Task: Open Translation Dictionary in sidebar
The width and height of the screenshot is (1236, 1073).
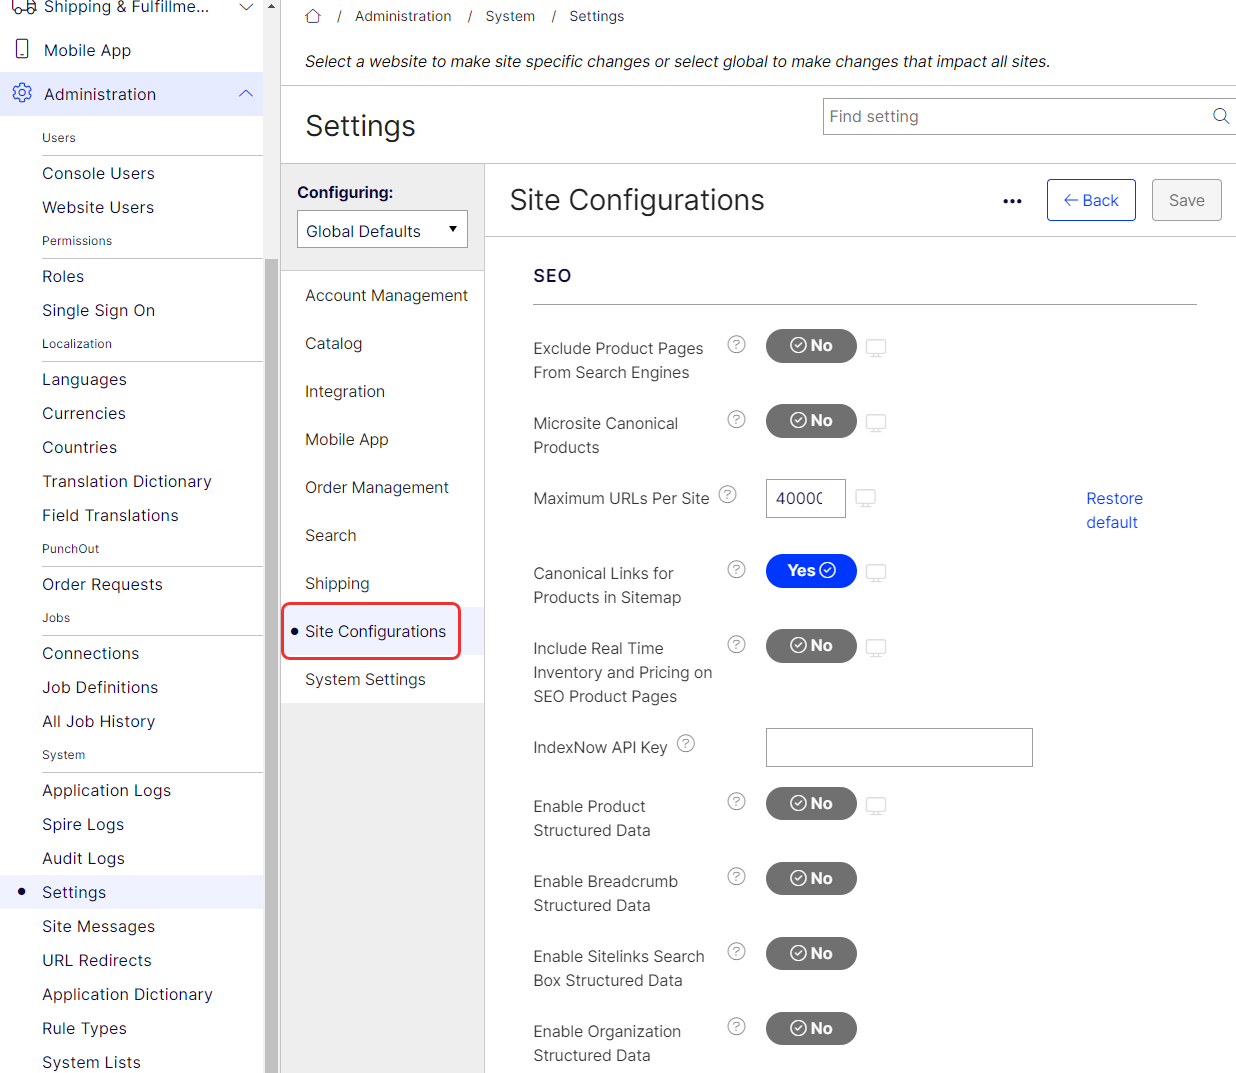Action: (127, 481)
